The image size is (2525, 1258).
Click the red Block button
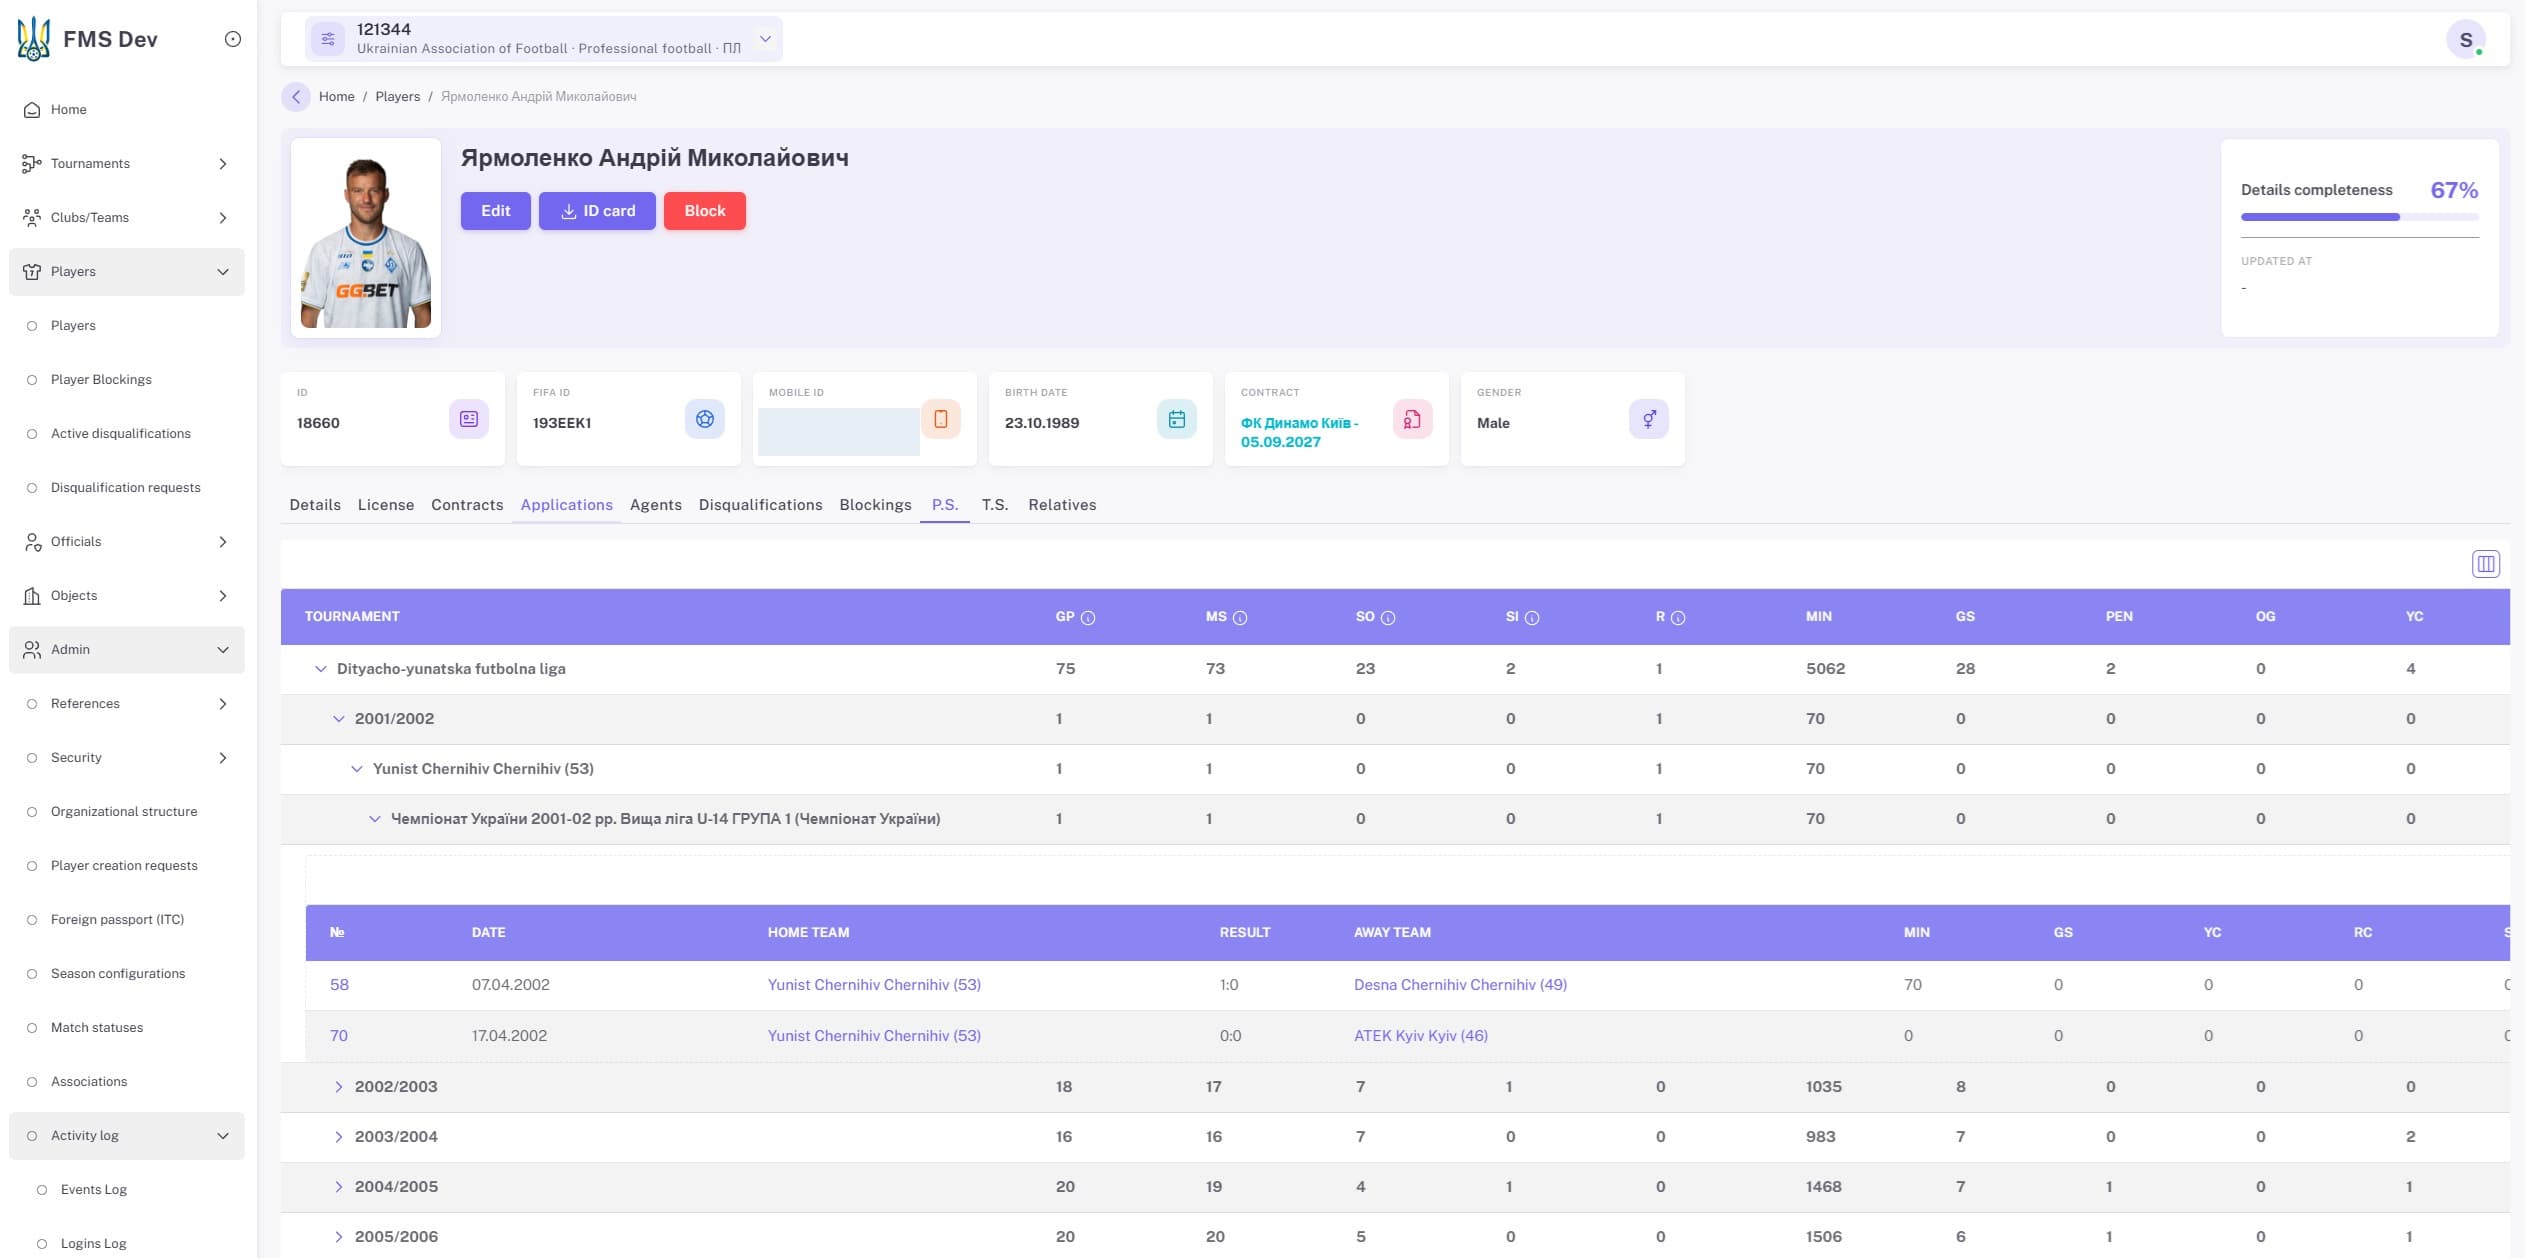[705, 211]
